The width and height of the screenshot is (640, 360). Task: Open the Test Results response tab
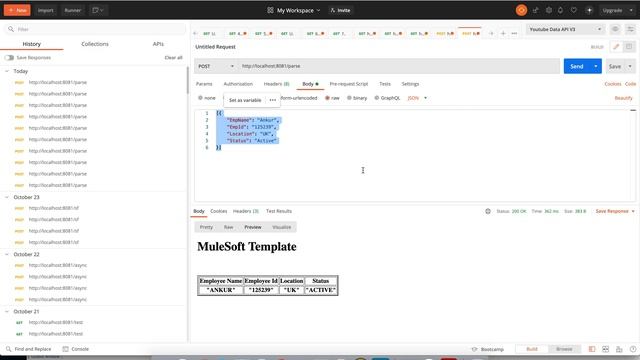tap(279, 211)
